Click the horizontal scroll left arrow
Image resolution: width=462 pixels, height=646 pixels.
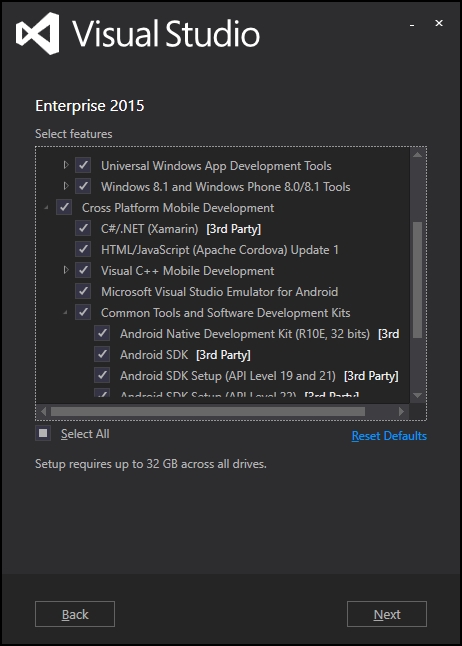coord(44,411)
